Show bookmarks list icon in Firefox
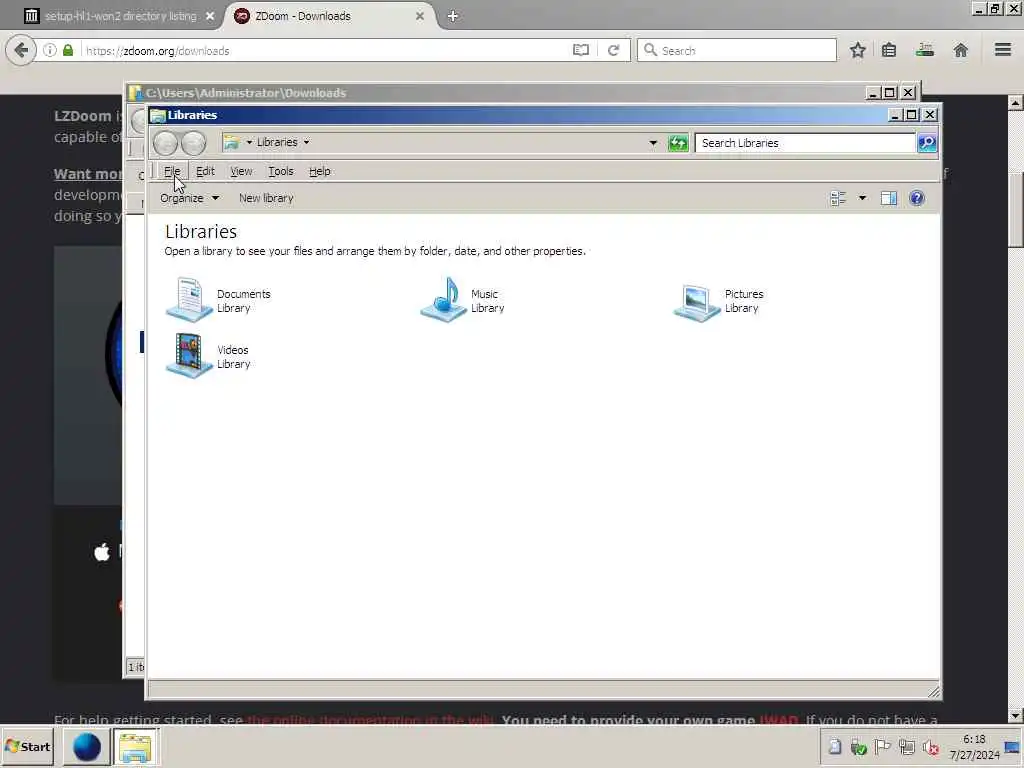Screen dimensions: 1024x768 889,50
